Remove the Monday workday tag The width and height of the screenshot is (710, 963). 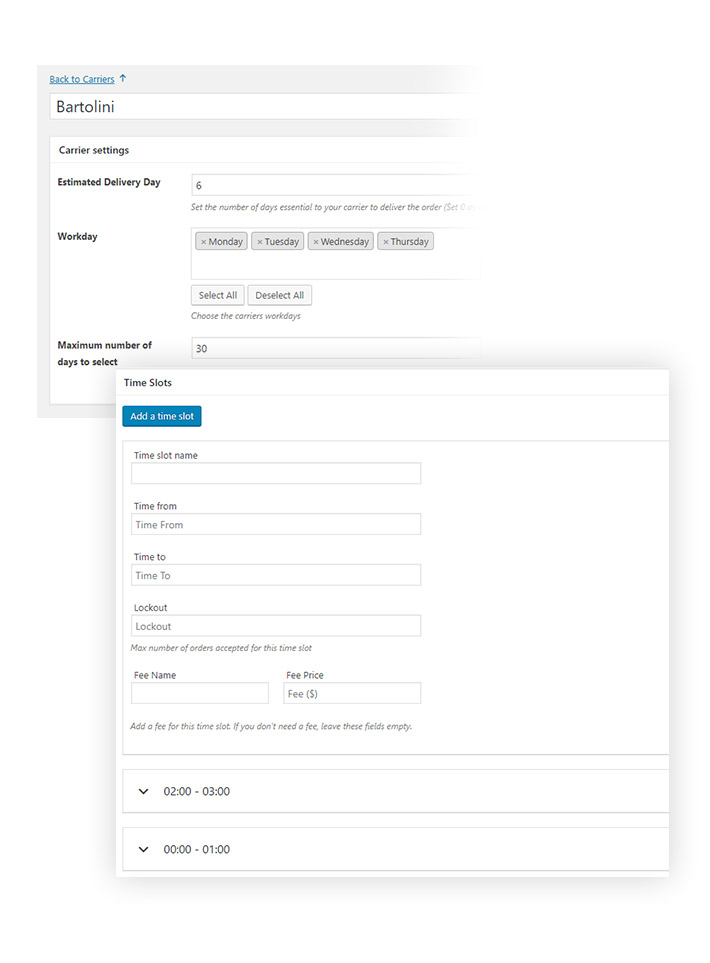tap(203, 242)
